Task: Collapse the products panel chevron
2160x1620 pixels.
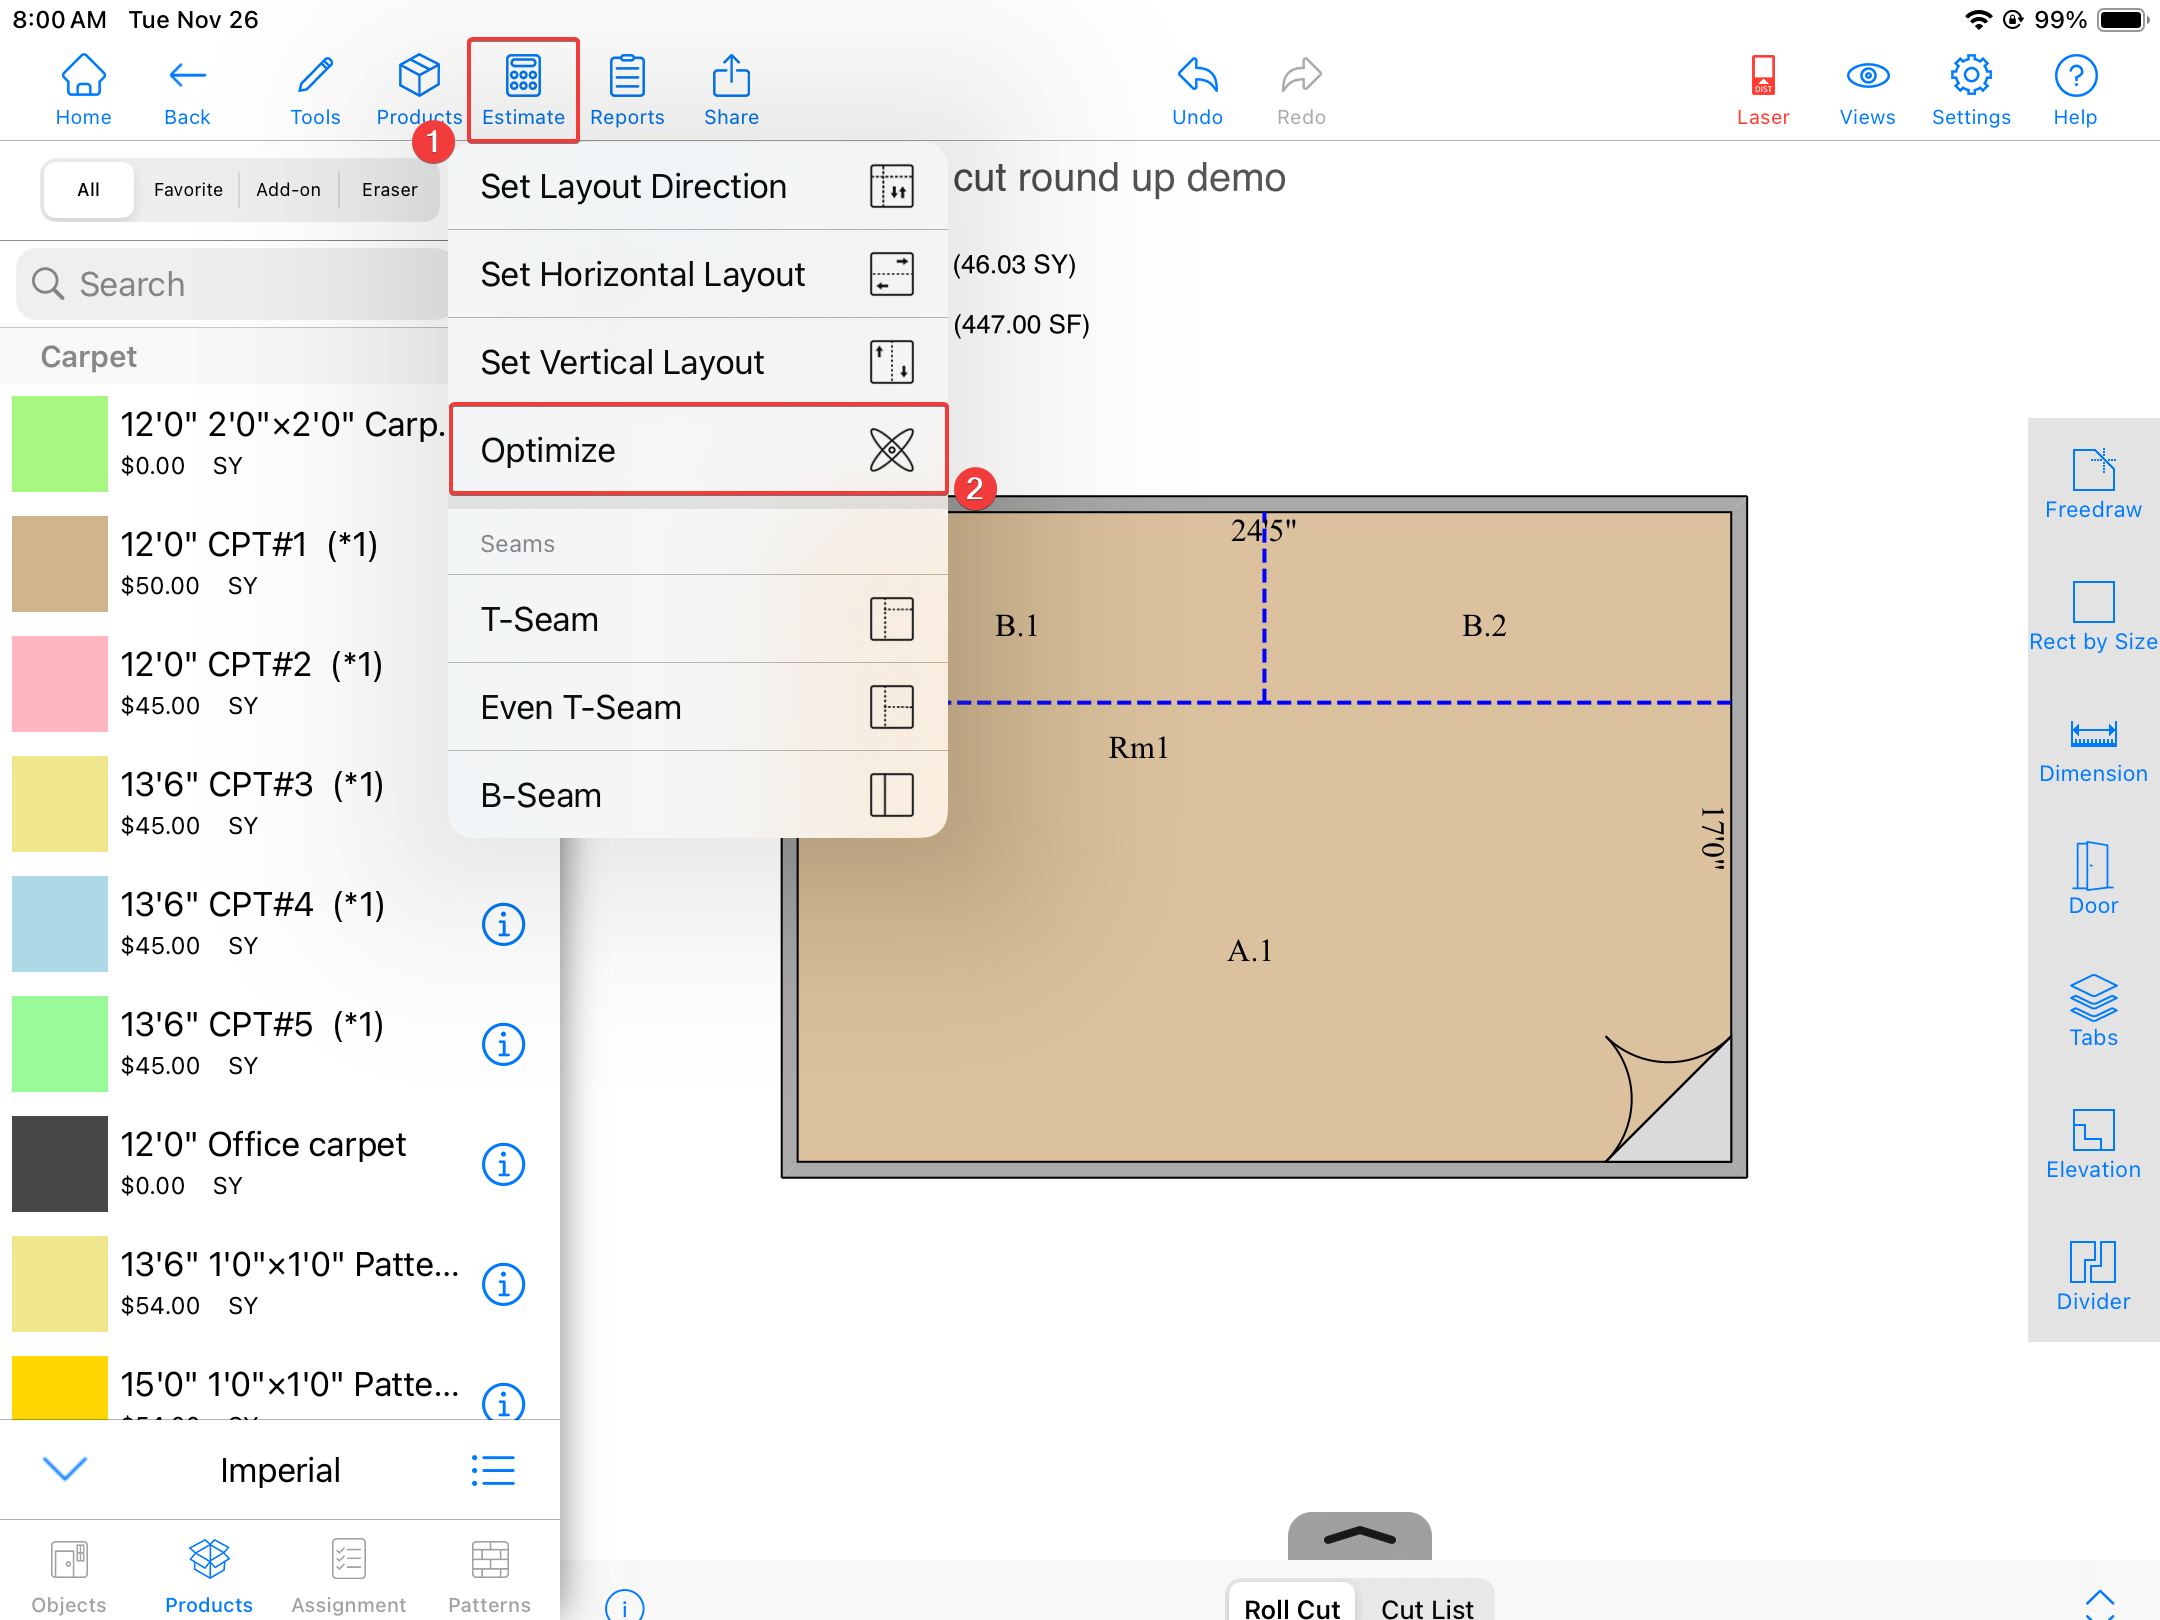Action: pyautogui.click(x=66, y=1469)
